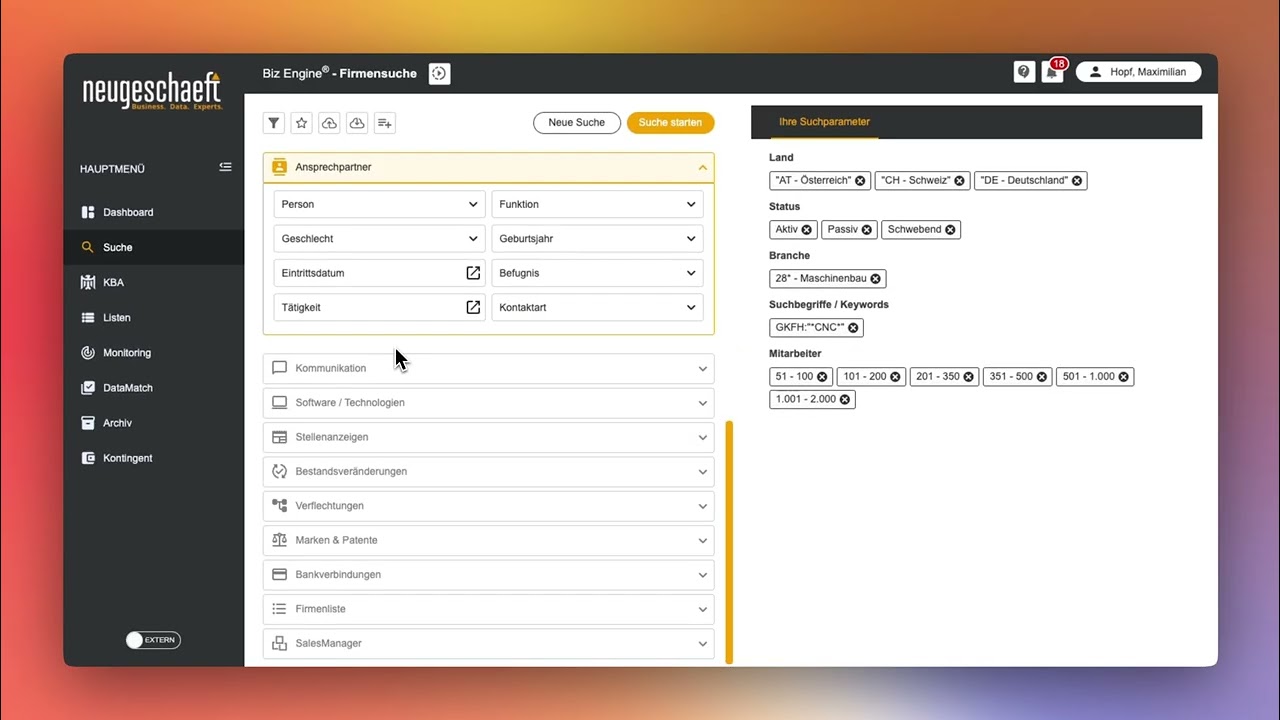
Task: Click the Eintrittsdatum field
Action: coord(379,273)
